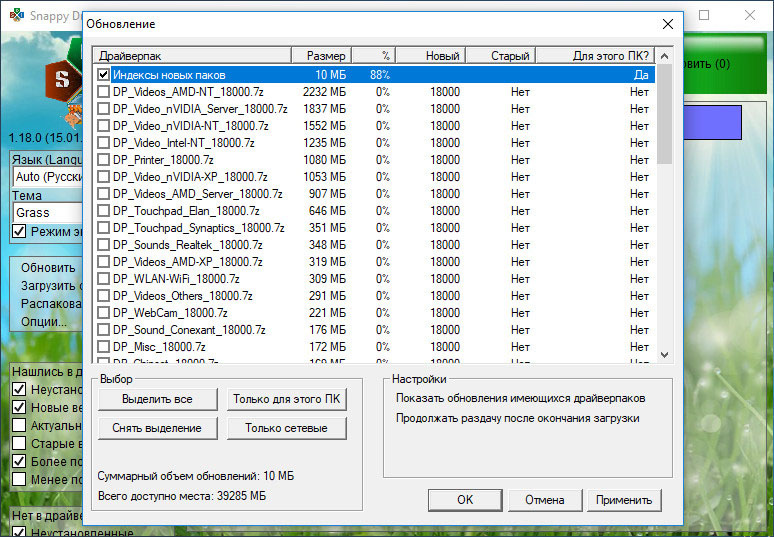
Task: Click the Да value in the first row
Action: tap(641, 75)
